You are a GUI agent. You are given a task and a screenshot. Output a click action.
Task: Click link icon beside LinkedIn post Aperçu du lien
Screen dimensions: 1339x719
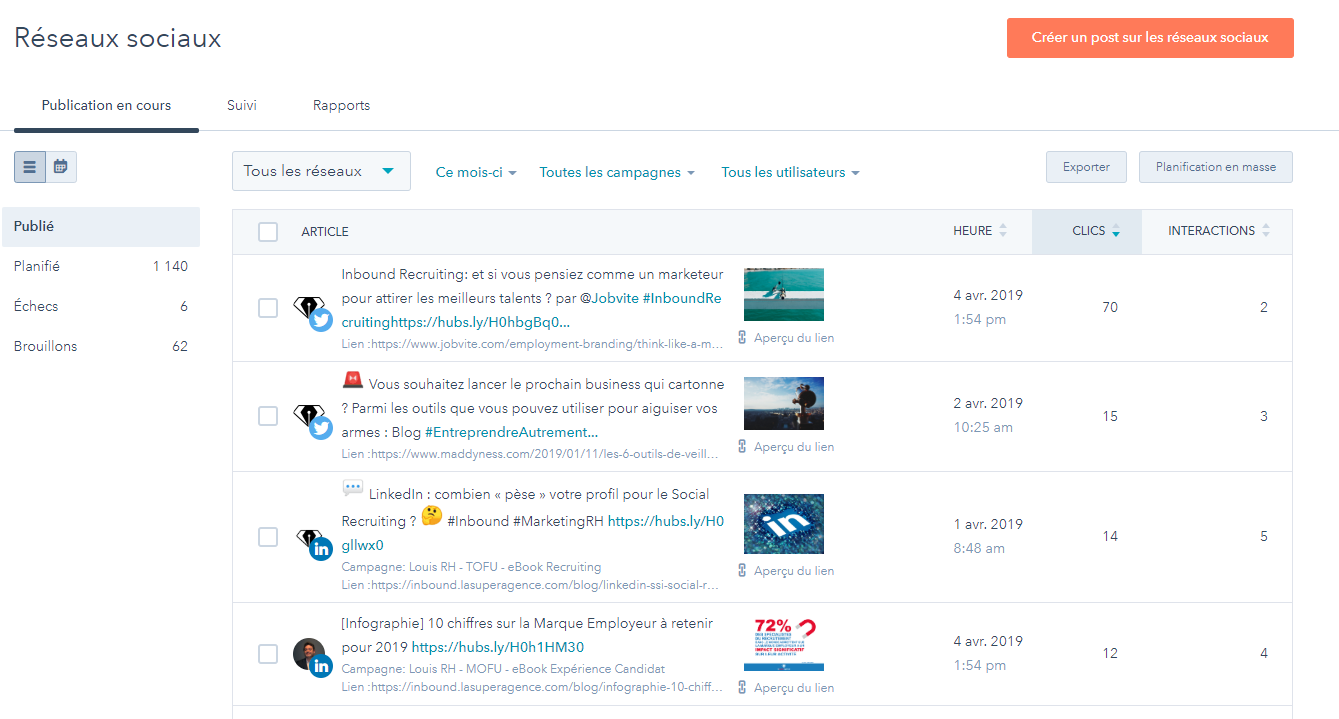click(742, 571)
